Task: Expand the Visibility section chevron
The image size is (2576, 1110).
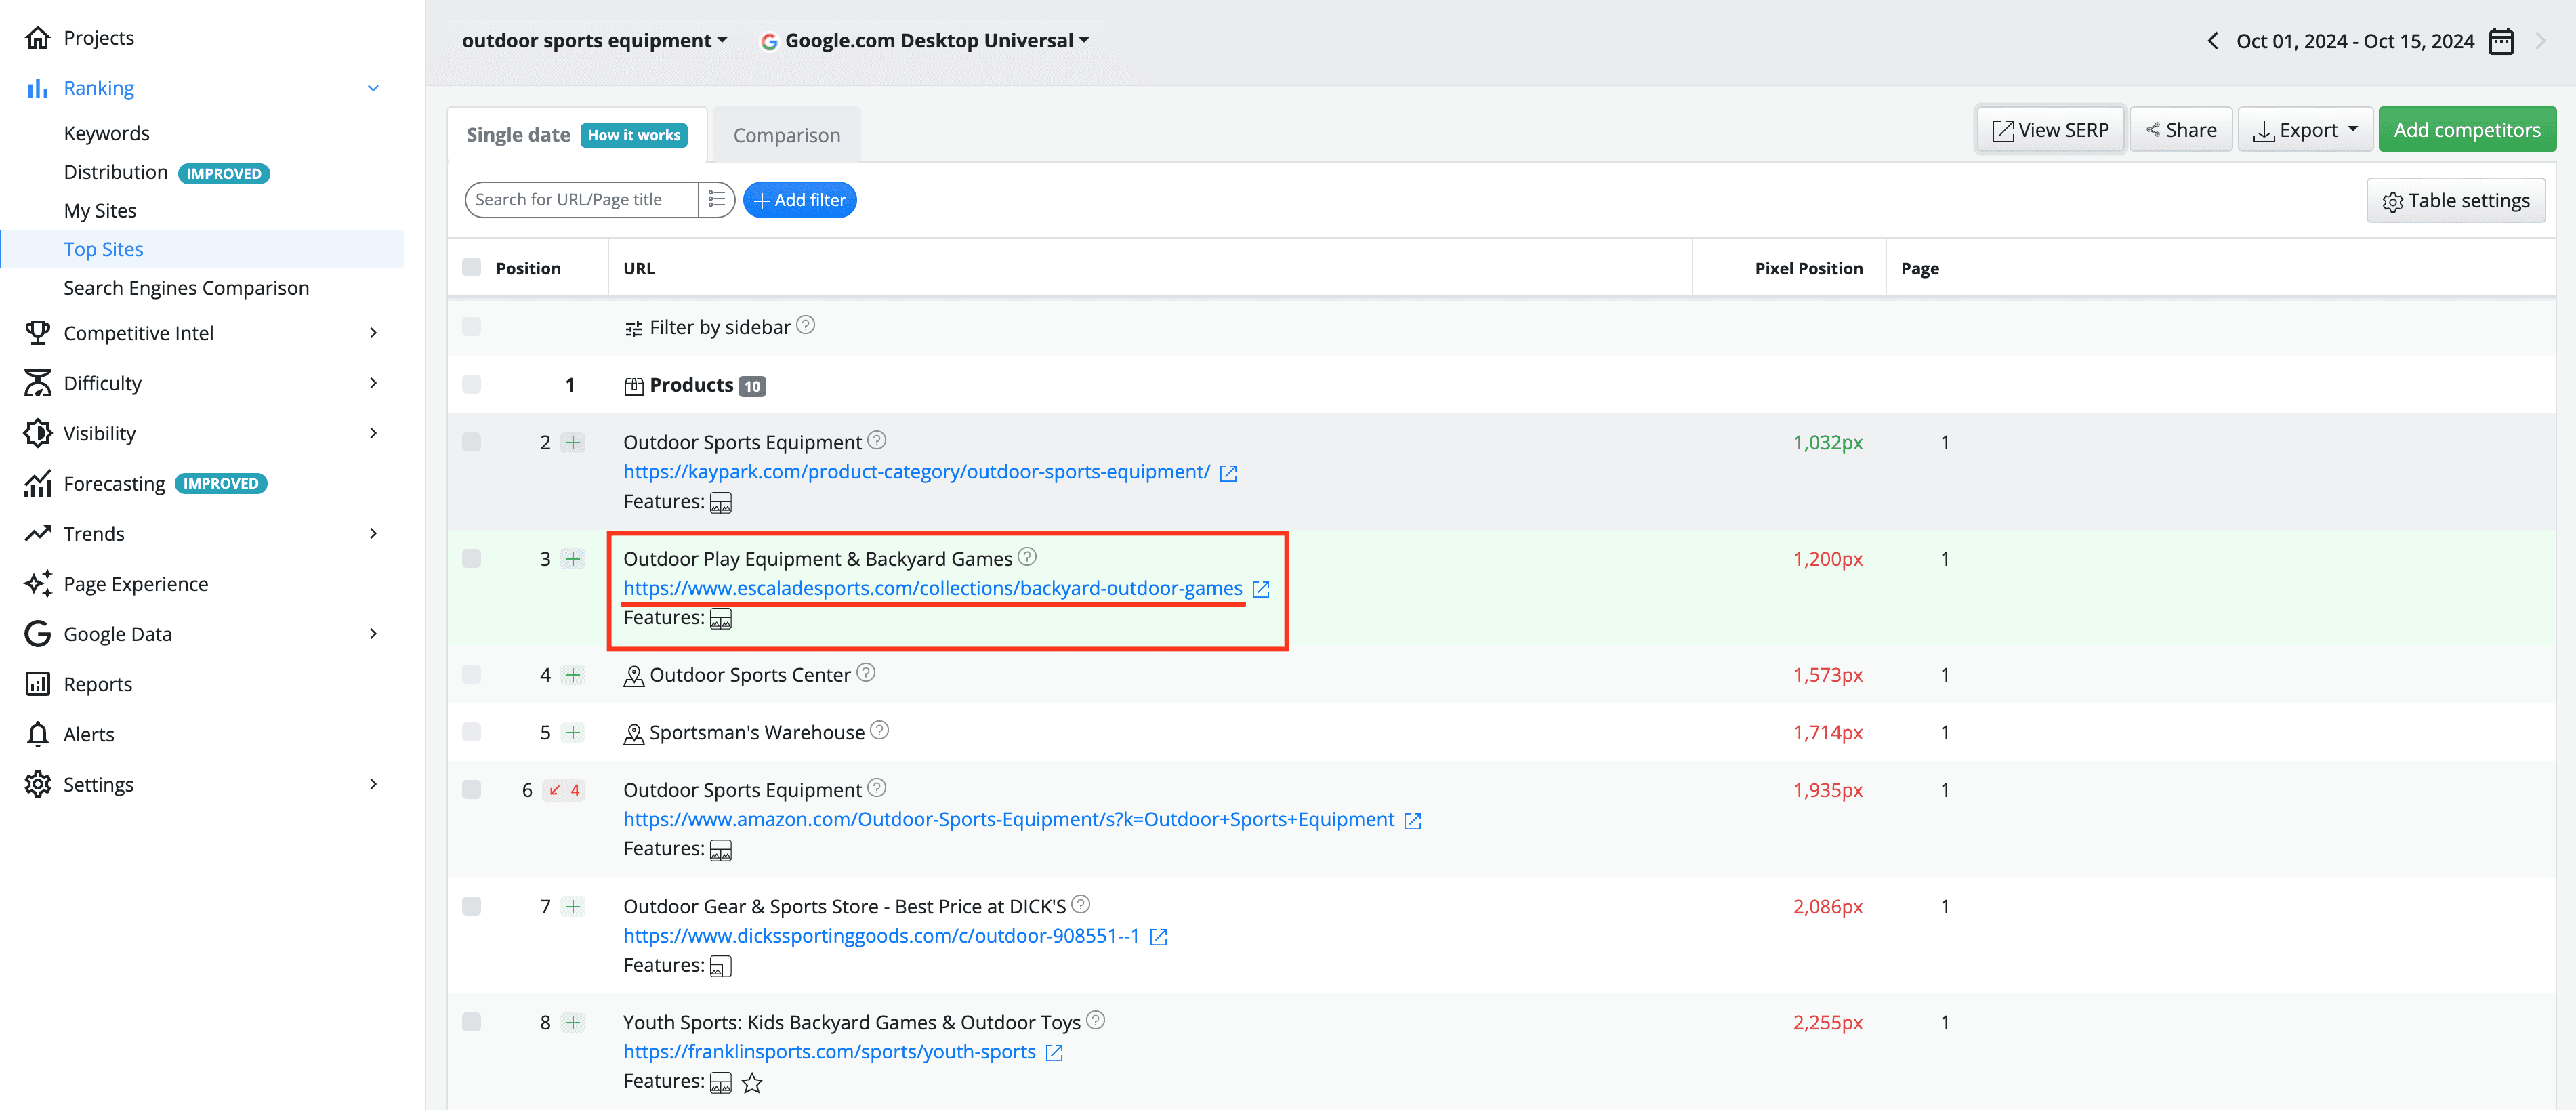Action: [373, 433]
